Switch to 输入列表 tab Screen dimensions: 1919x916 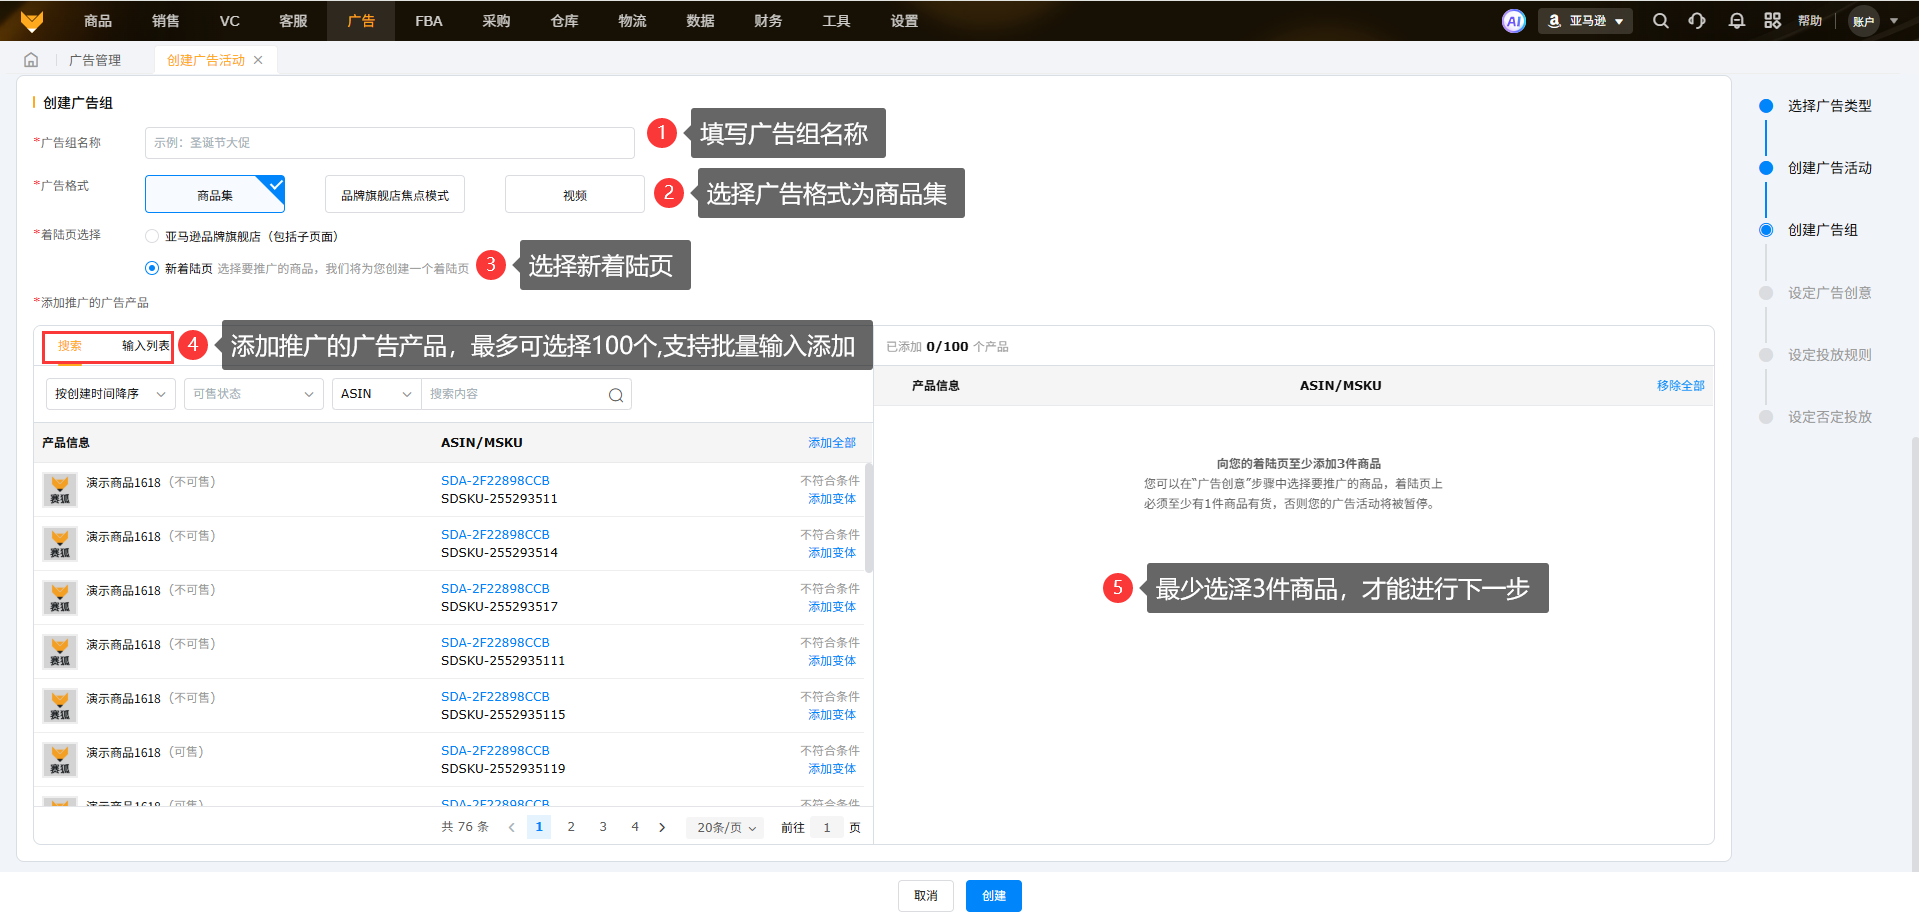pos(145,346)
